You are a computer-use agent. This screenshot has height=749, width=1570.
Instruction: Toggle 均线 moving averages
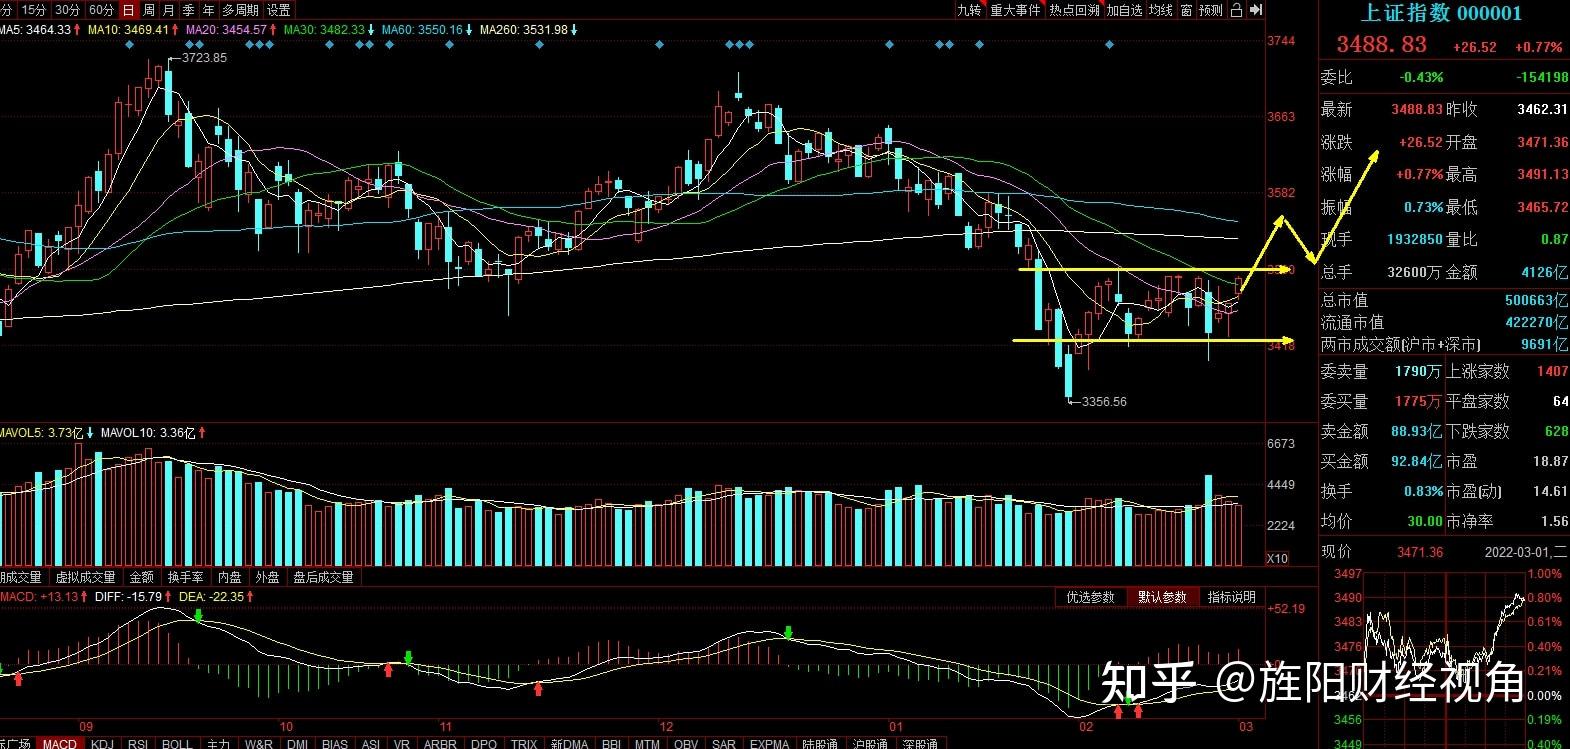[1160, 10]
